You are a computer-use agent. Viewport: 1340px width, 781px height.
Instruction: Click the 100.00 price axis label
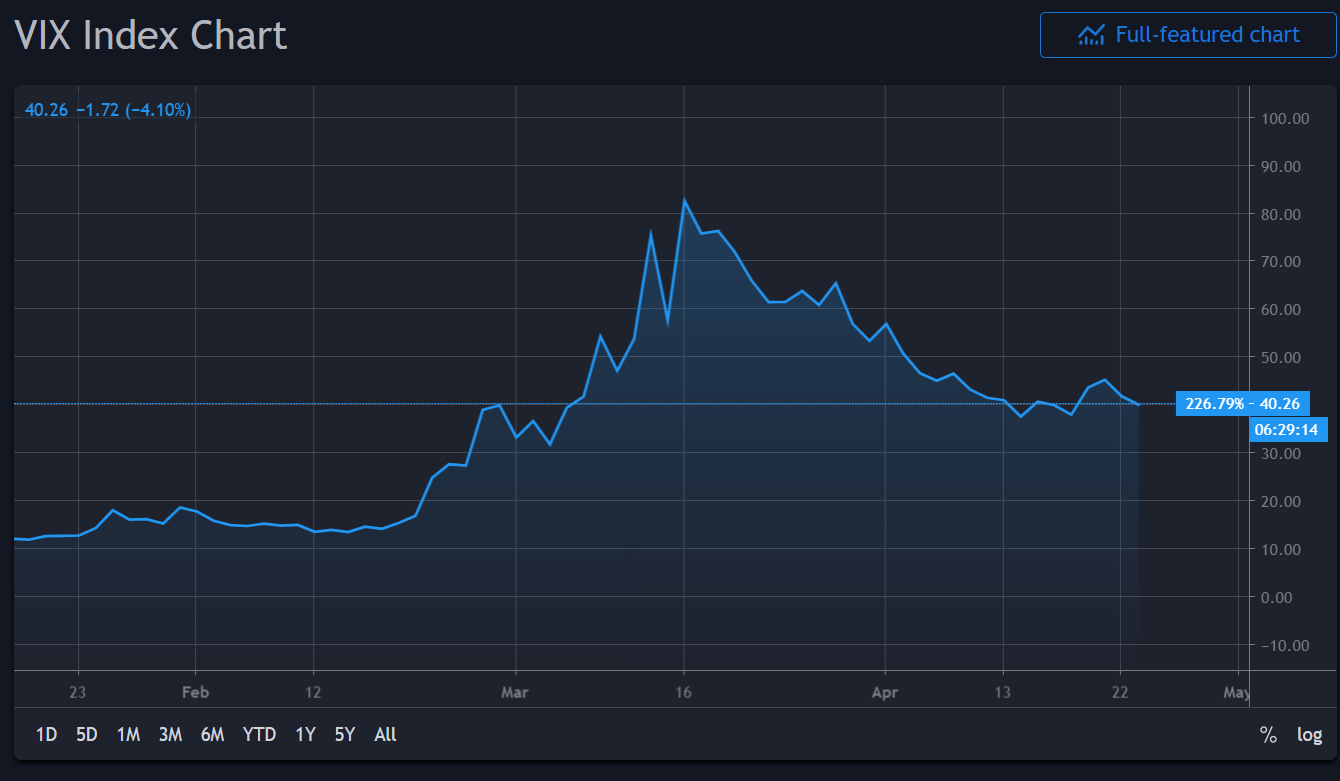click(x=1283, y=118)
